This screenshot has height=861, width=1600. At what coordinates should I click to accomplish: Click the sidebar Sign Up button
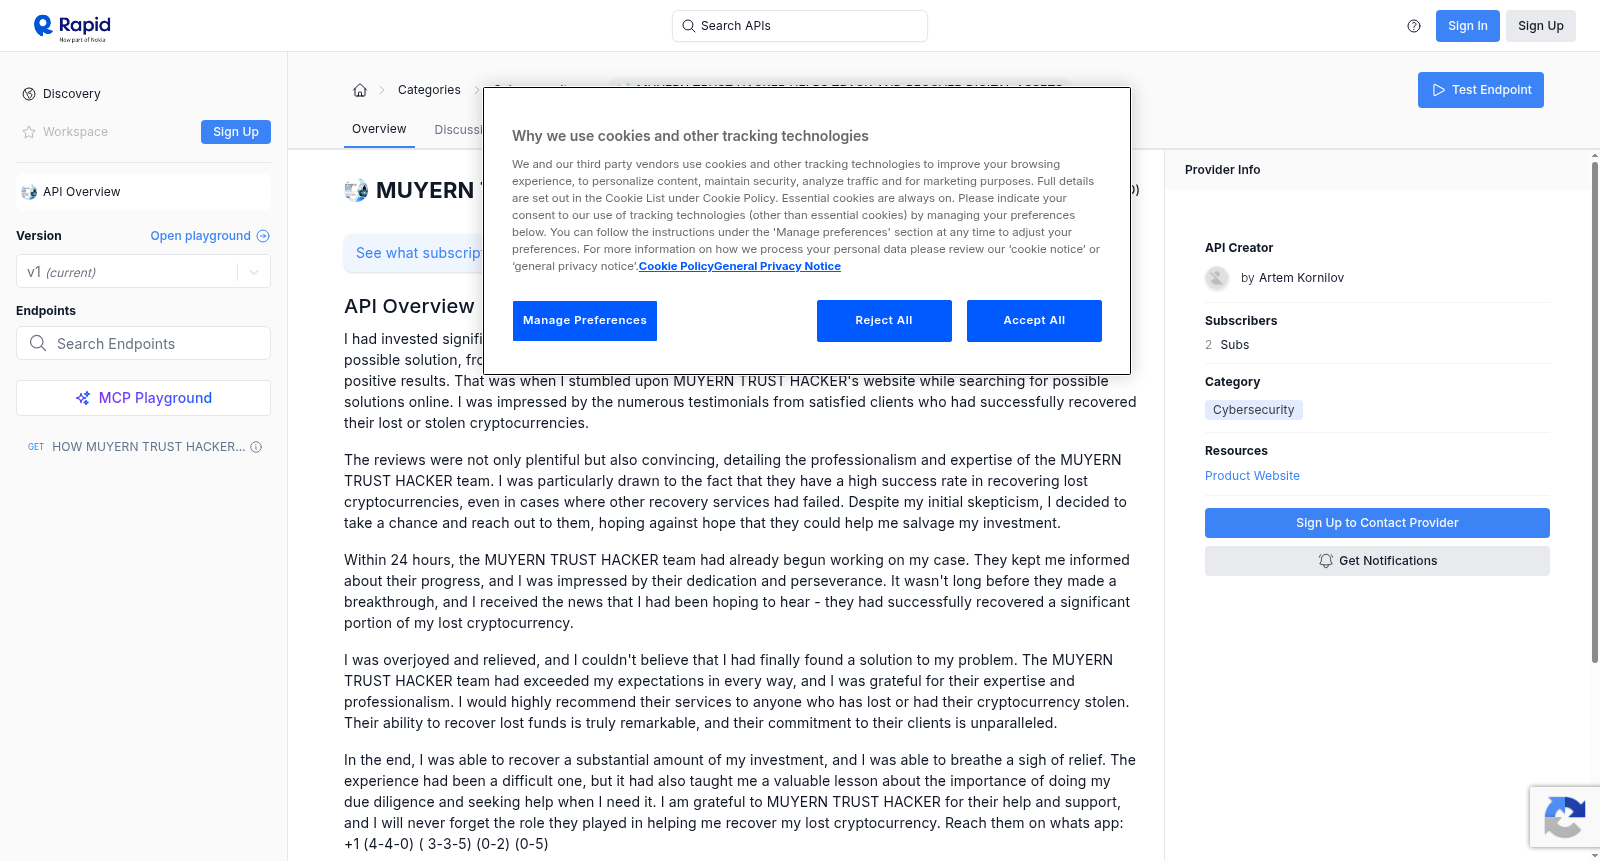pyautogui.click(x=236, y=132)
